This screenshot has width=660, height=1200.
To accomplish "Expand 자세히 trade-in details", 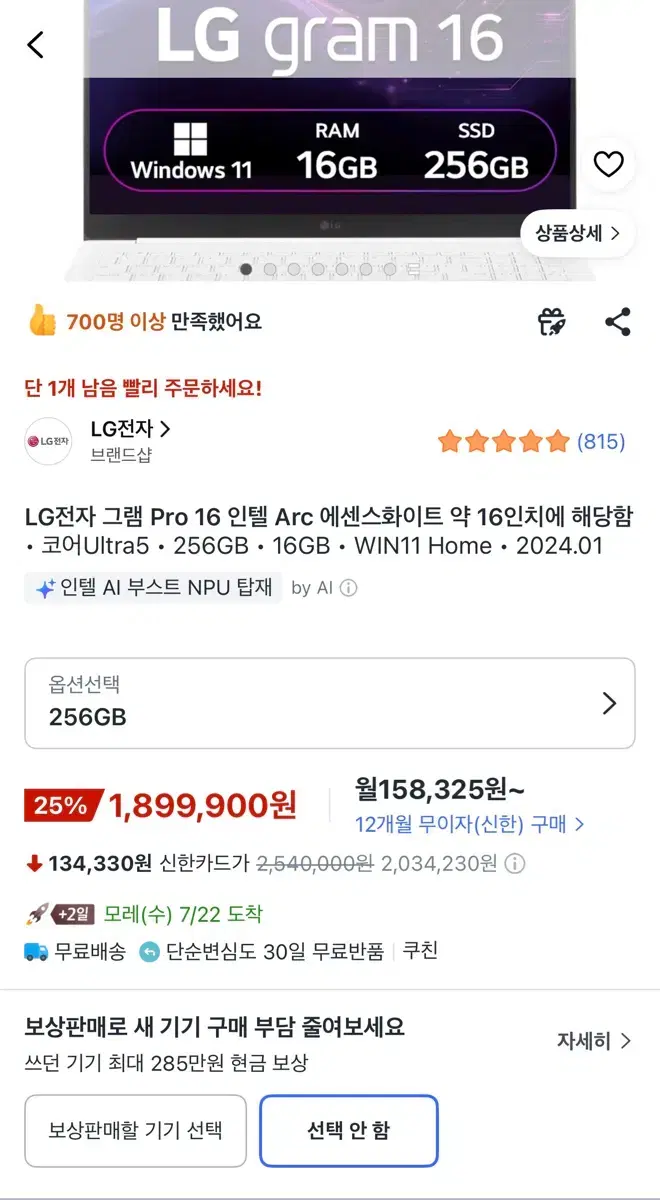I will coord(594,1041).
